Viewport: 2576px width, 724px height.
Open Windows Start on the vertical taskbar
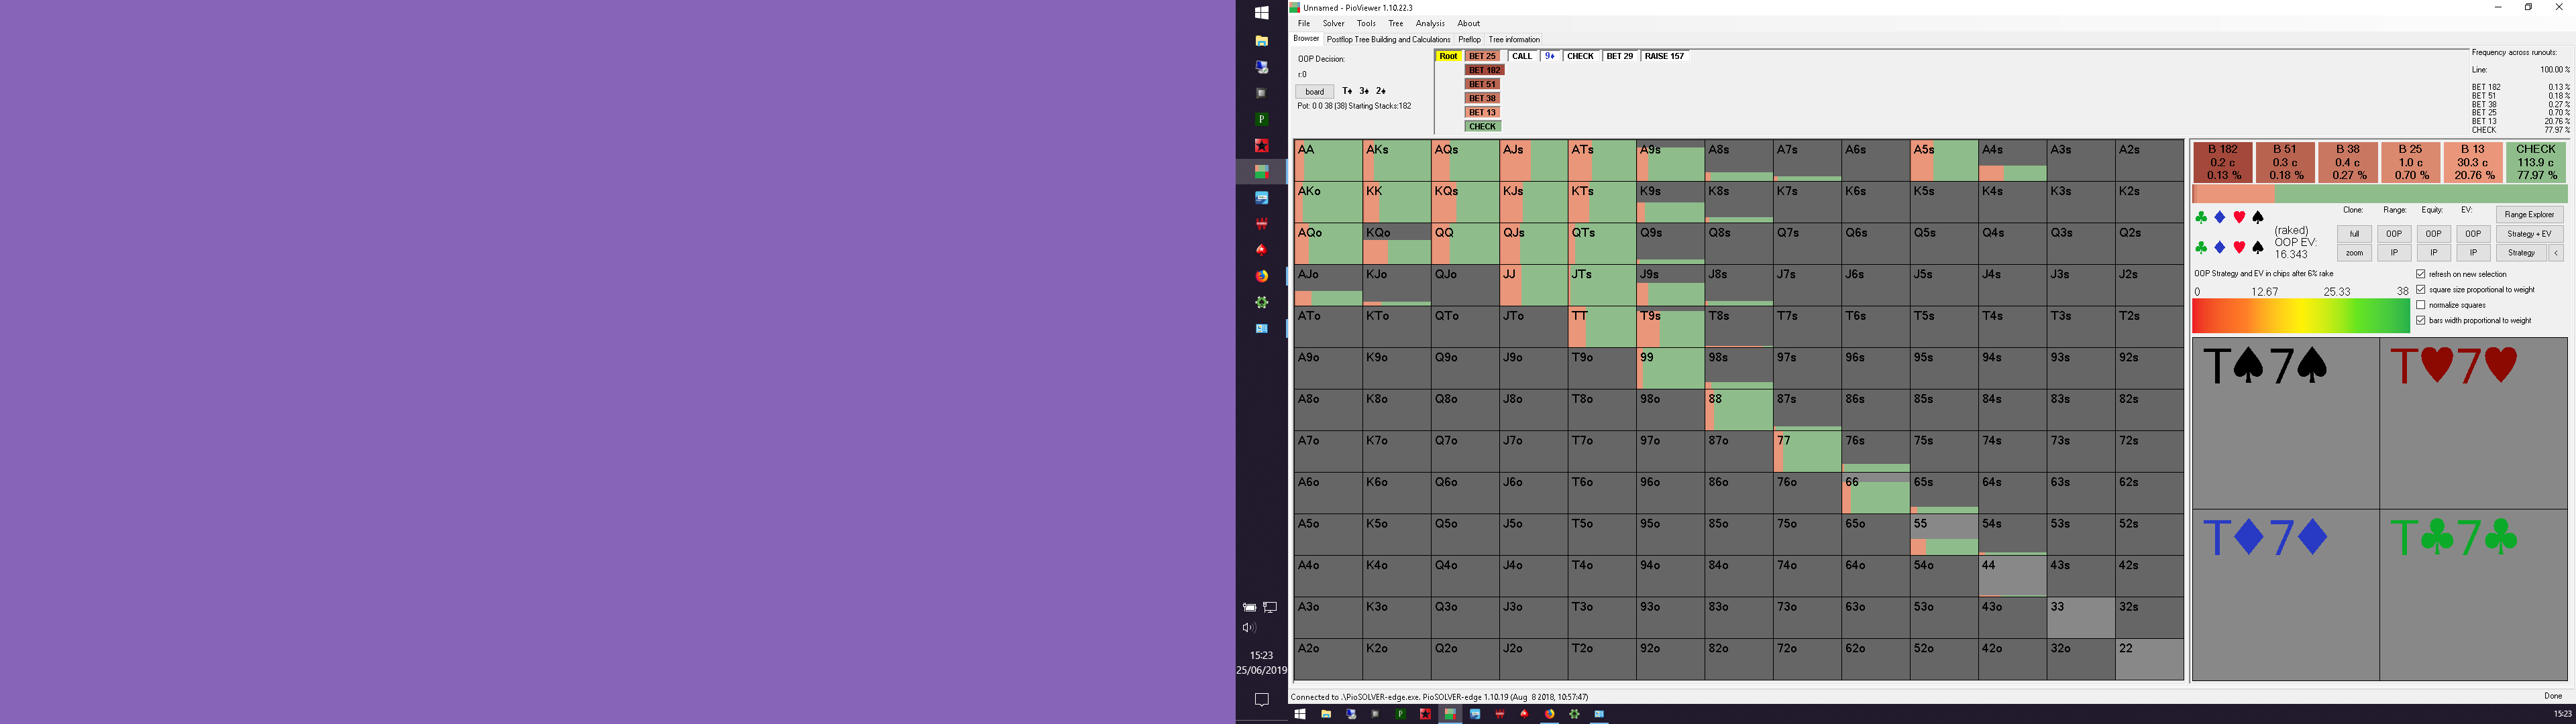[1261, 13]
